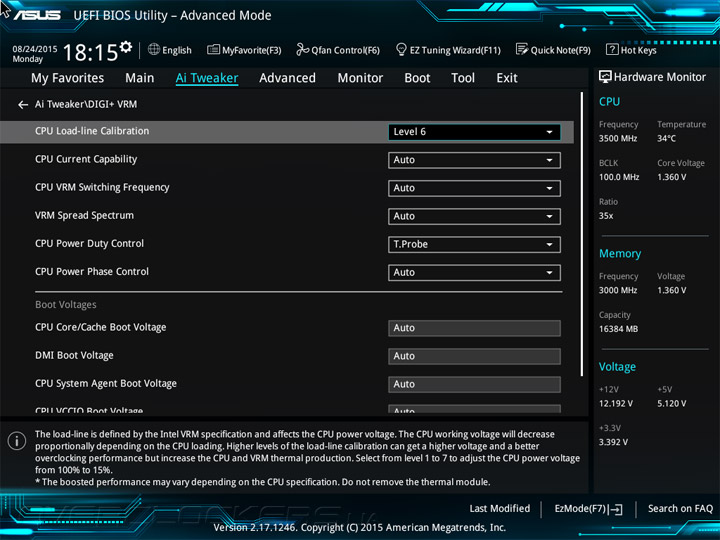Switch to Main tab
The image size is (720, 540).
(140, 78)
